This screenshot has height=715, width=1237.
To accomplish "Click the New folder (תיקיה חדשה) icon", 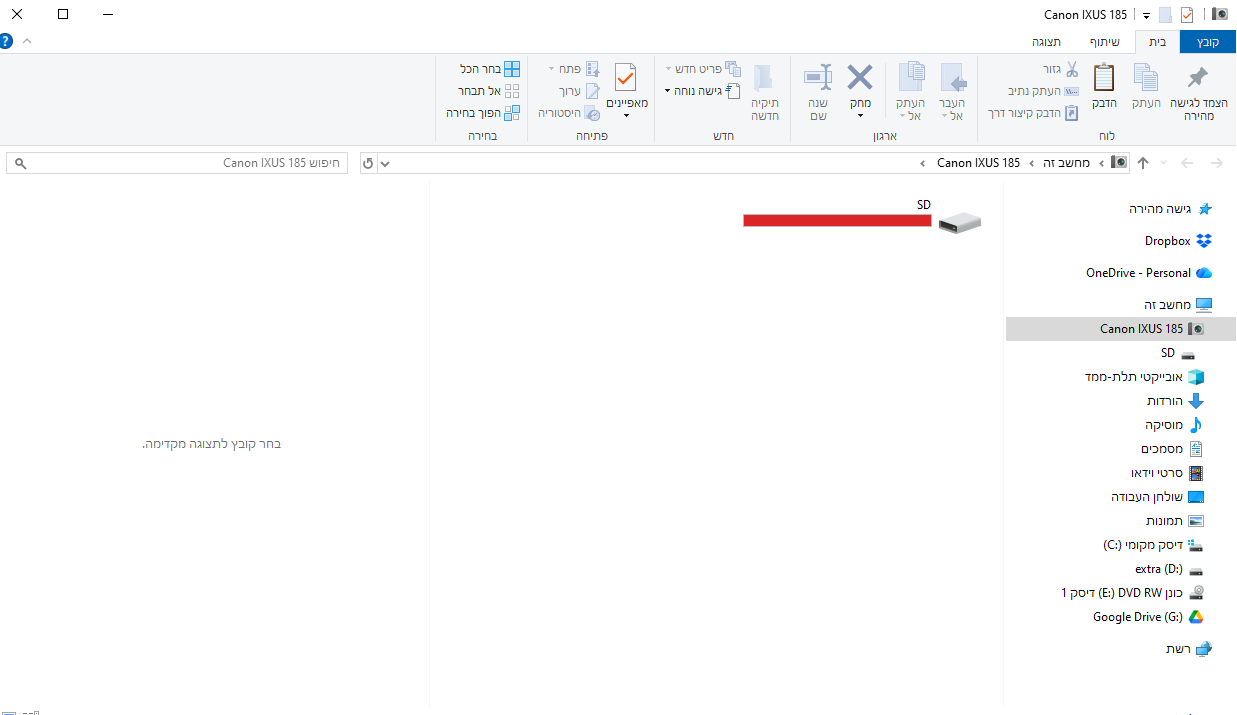I will tap(764, 78).
